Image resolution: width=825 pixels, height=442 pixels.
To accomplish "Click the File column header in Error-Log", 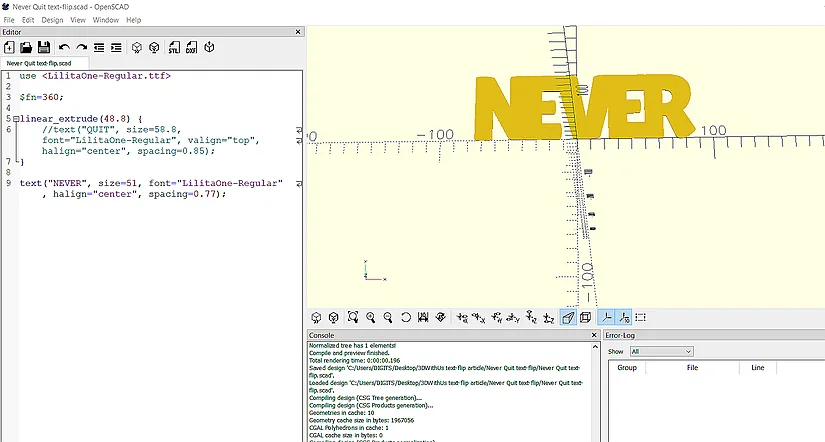I will click(x=692, y=367).
